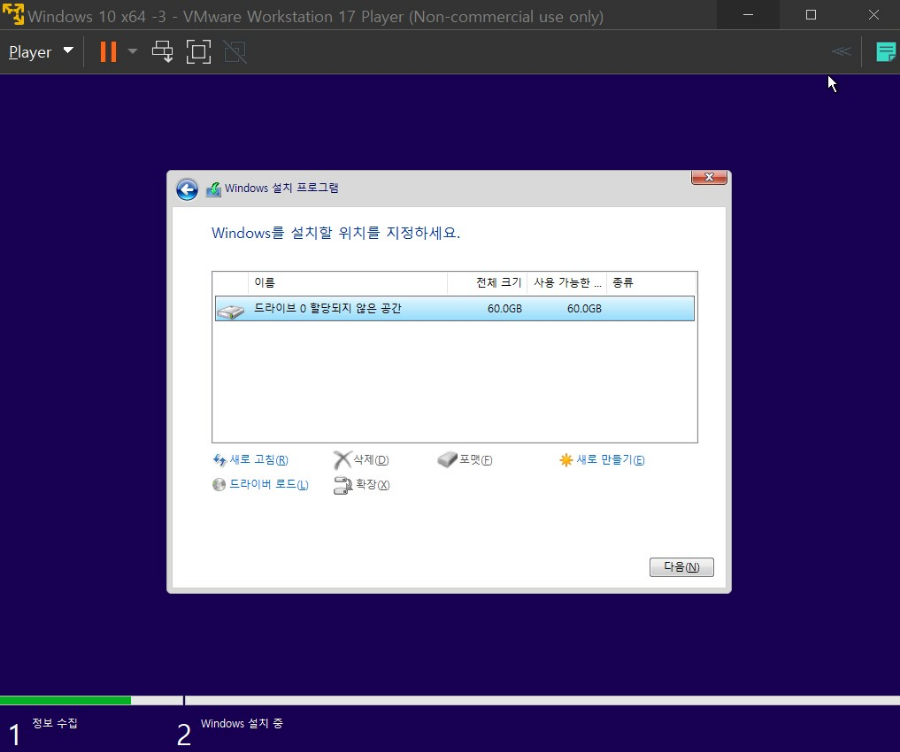Minimize the VMware Player window

click(x=748, y=15)
